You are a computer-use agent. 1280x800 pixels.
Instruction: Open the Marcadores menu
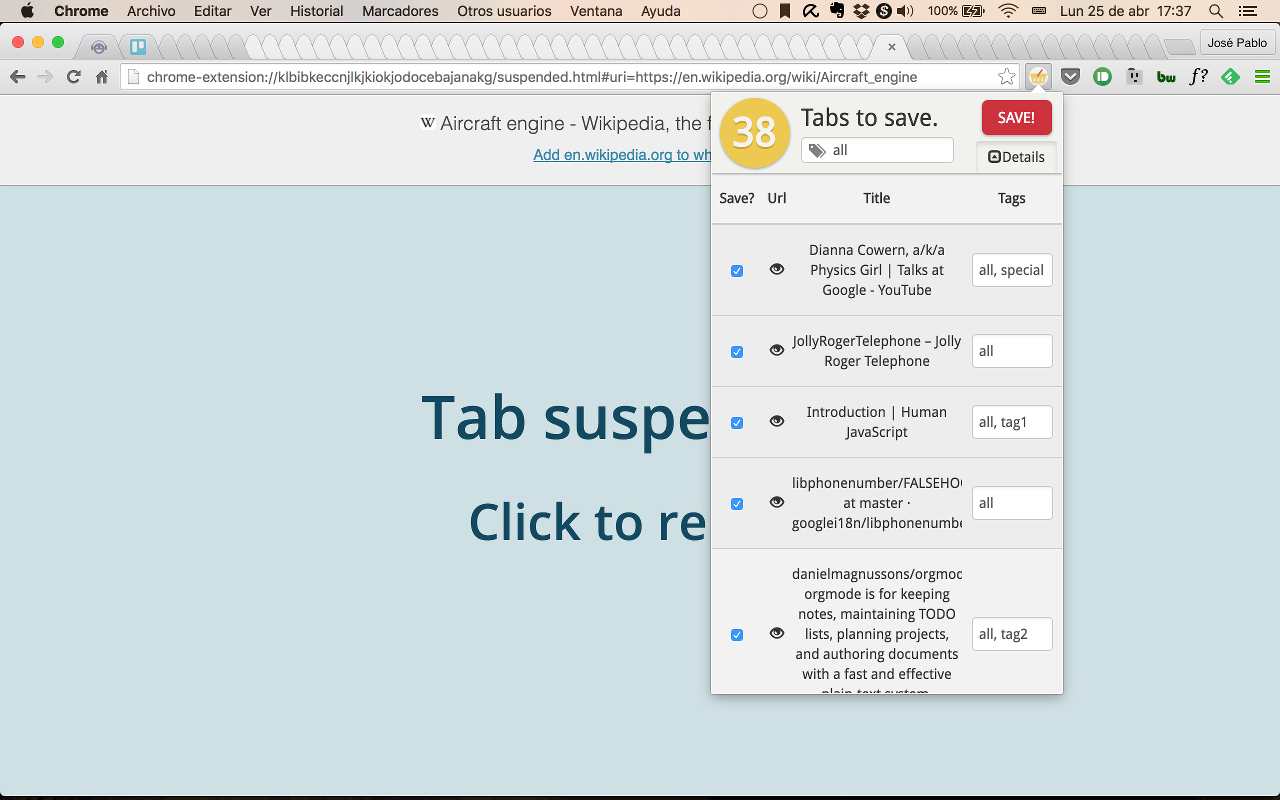point(400,11)
